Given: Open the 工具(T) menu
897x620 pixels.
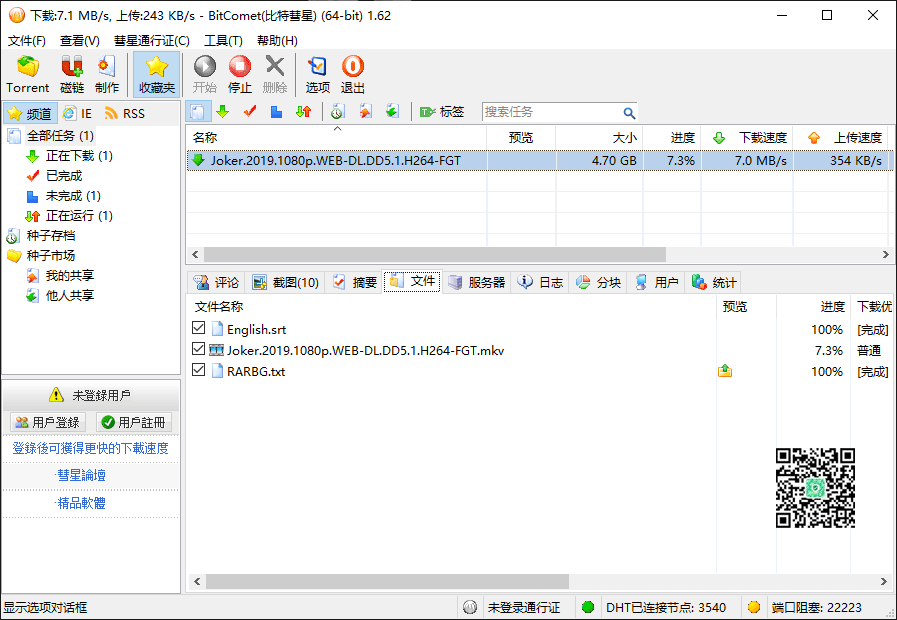Looking at the screenshot, I should pos(223,41).
